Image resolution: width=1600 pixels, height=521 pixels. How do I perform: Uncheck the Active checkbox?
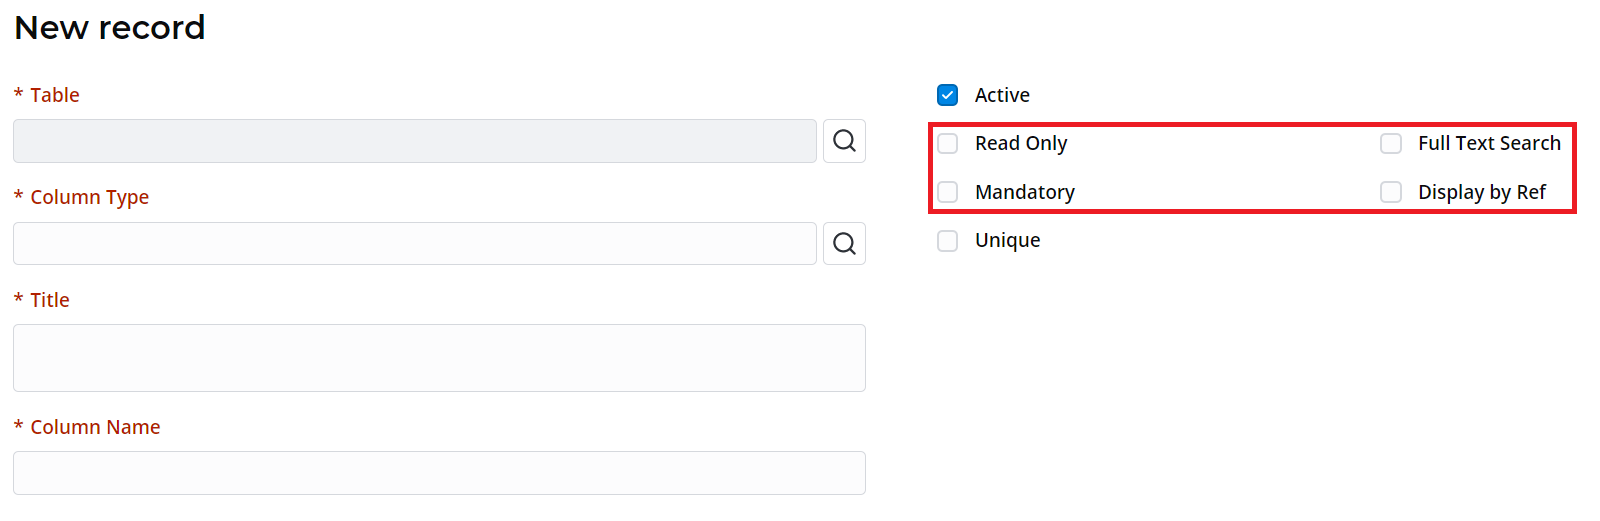coord(948,95)
